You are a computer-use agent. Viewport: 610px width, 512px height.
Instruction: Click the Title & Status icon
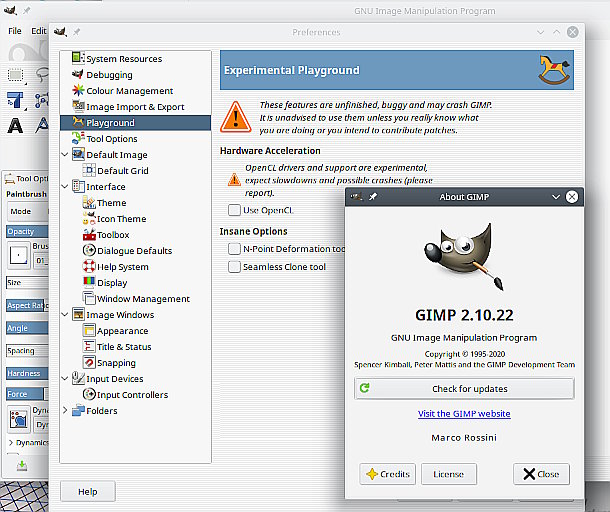(89, 346)
